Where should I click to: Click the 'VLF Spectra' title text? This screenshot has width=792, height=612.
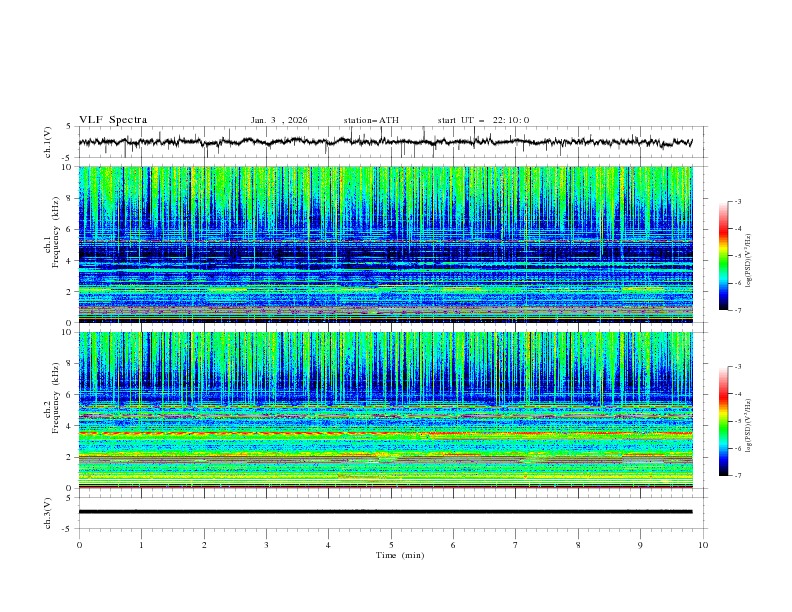[x=113, y=120]
